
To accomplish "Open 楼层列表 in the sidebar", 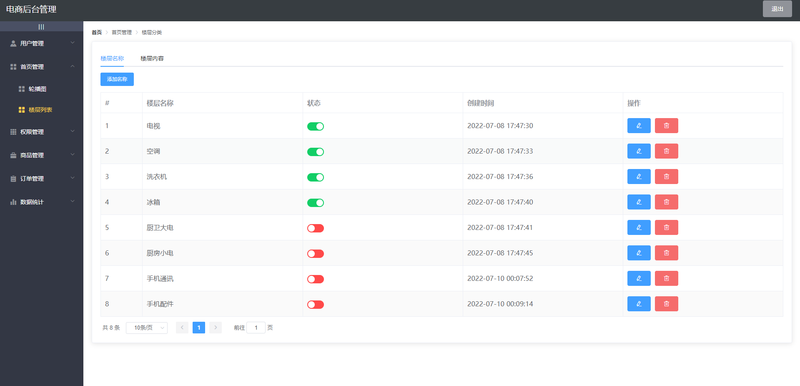I will 41,110.
